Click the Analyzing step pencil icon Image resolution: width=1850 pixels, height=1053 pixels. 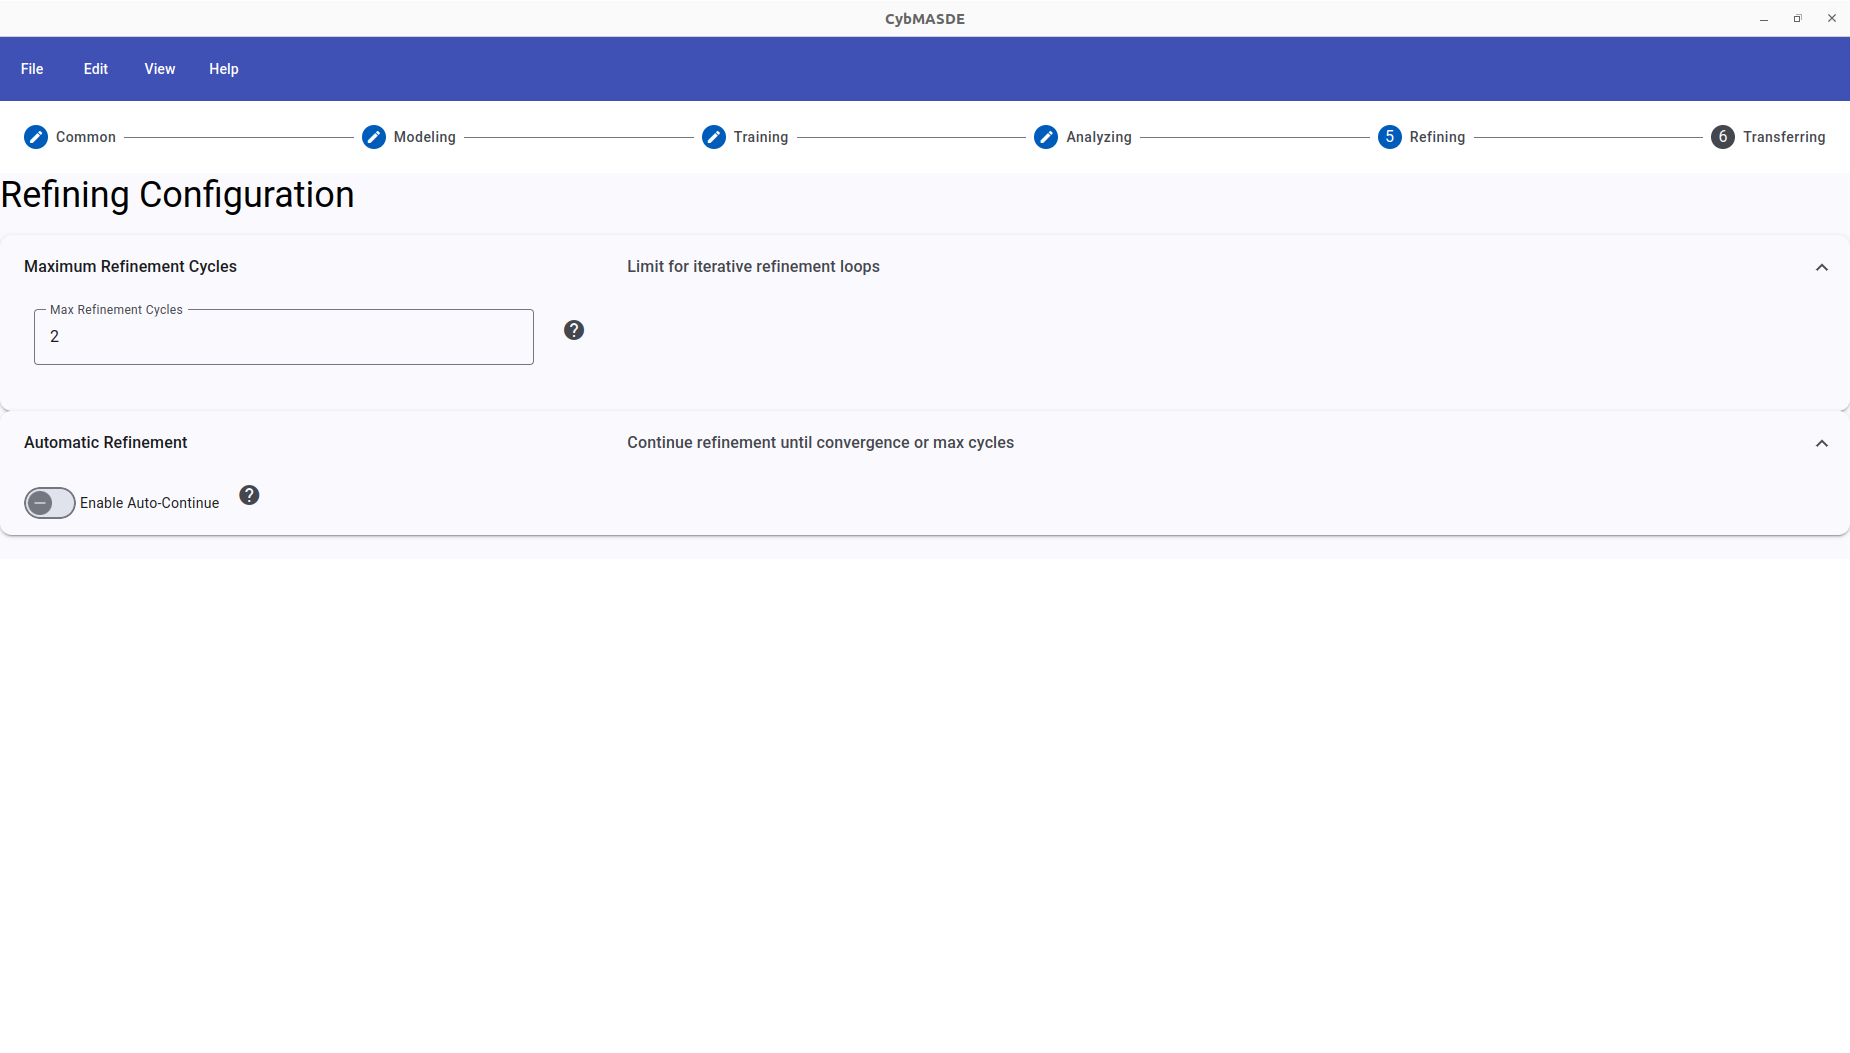click(x=1046, y=137)
